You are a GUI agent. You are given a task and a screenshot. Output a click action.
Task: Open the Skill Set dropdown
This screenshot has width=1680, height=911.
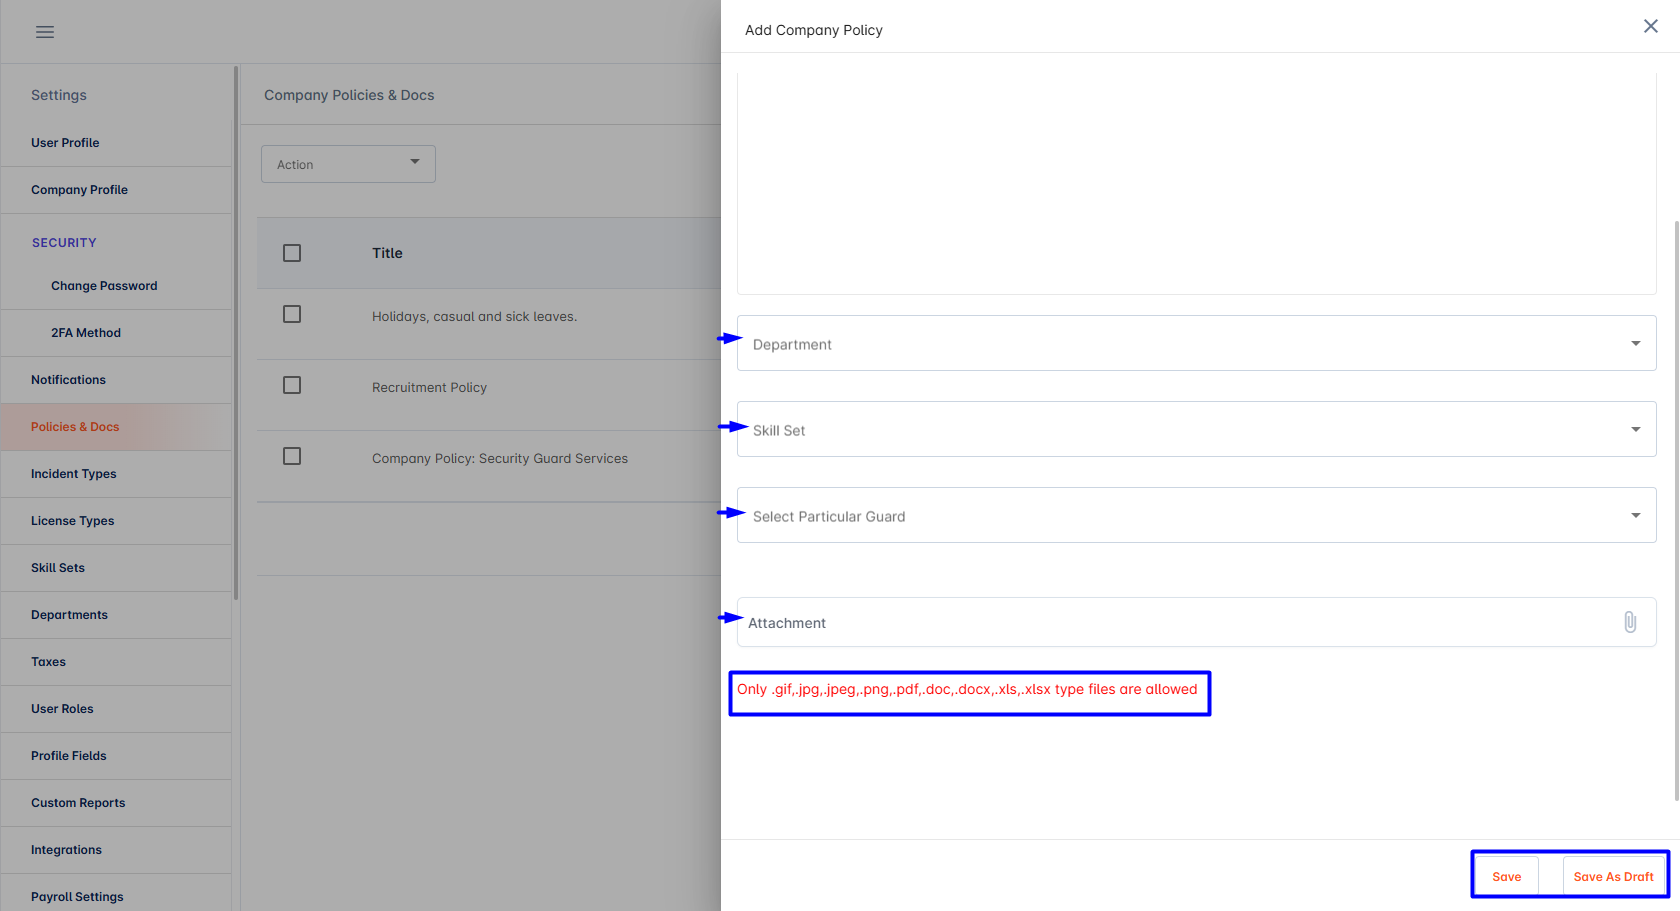tap(1197, 429)
